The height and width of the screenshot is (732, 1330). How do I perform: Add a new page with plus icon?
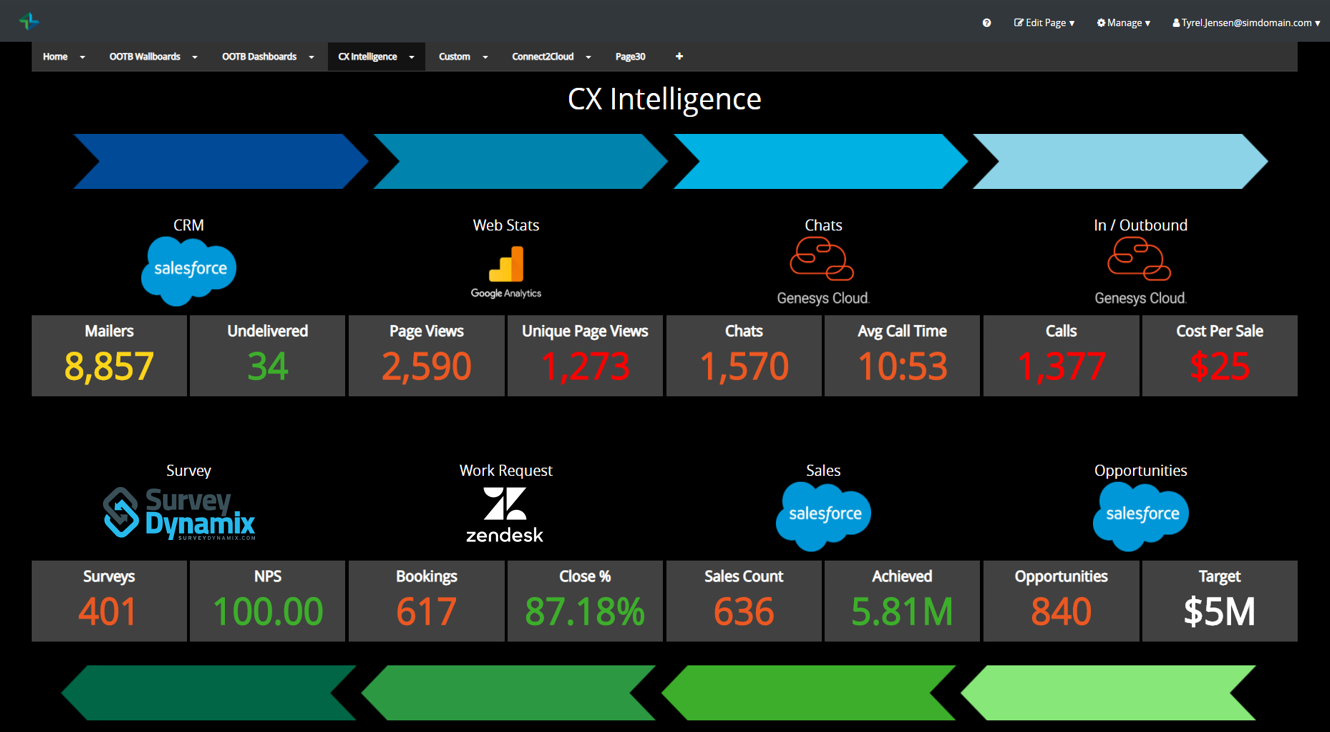coord(679,57)
